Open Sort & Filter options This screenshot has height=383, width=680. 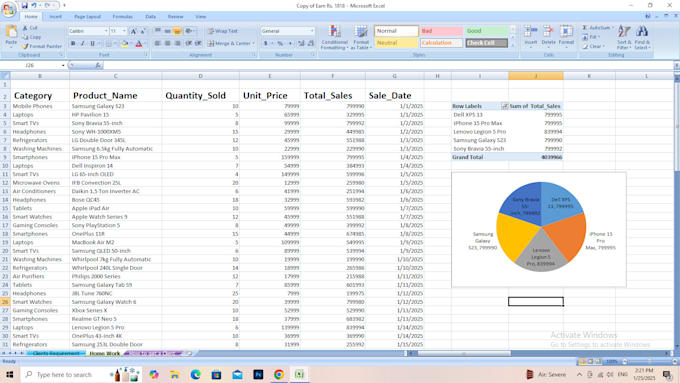(x=624, y=37)
